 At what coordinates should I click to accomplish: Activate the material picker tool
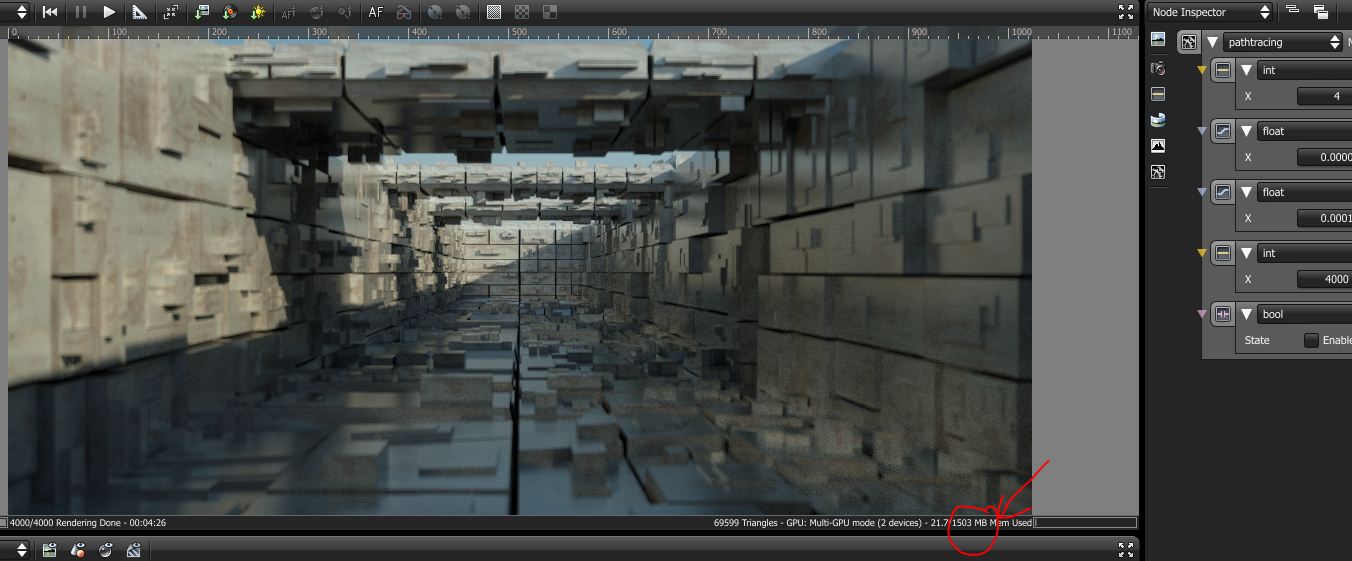(x=317, y=12)
